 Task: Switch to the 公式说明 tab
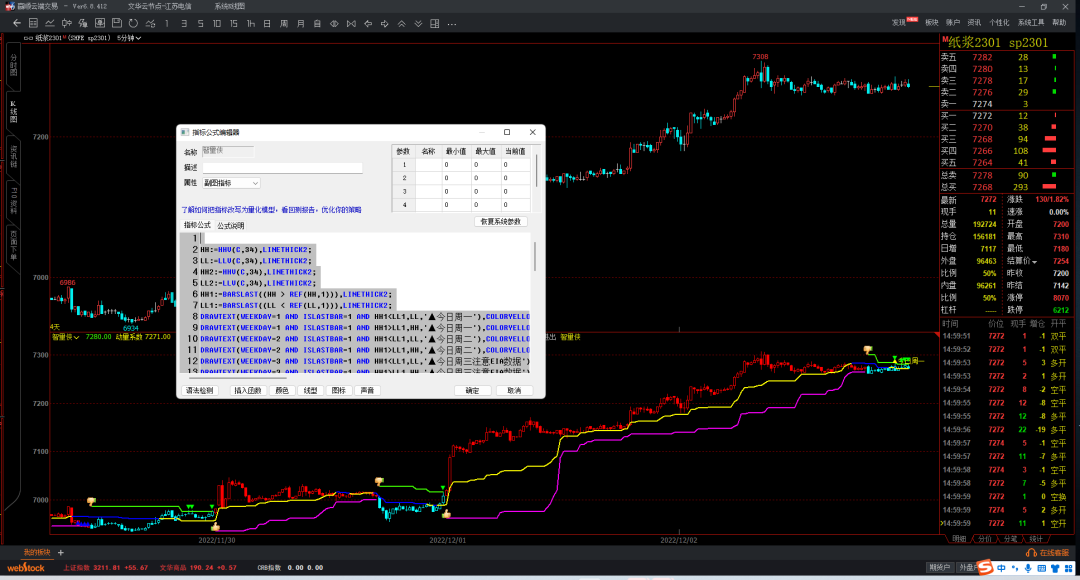(231, 225)
